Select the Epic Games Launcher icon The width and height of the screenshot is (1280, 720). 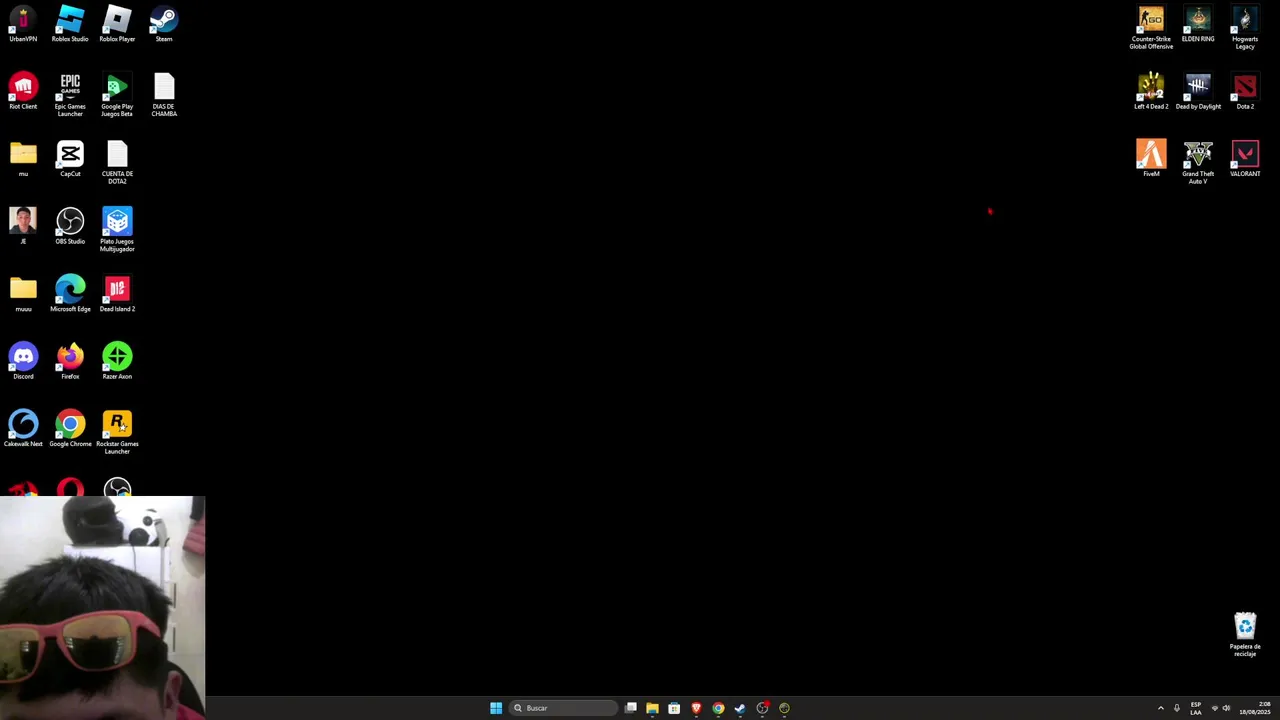(70, 95)
